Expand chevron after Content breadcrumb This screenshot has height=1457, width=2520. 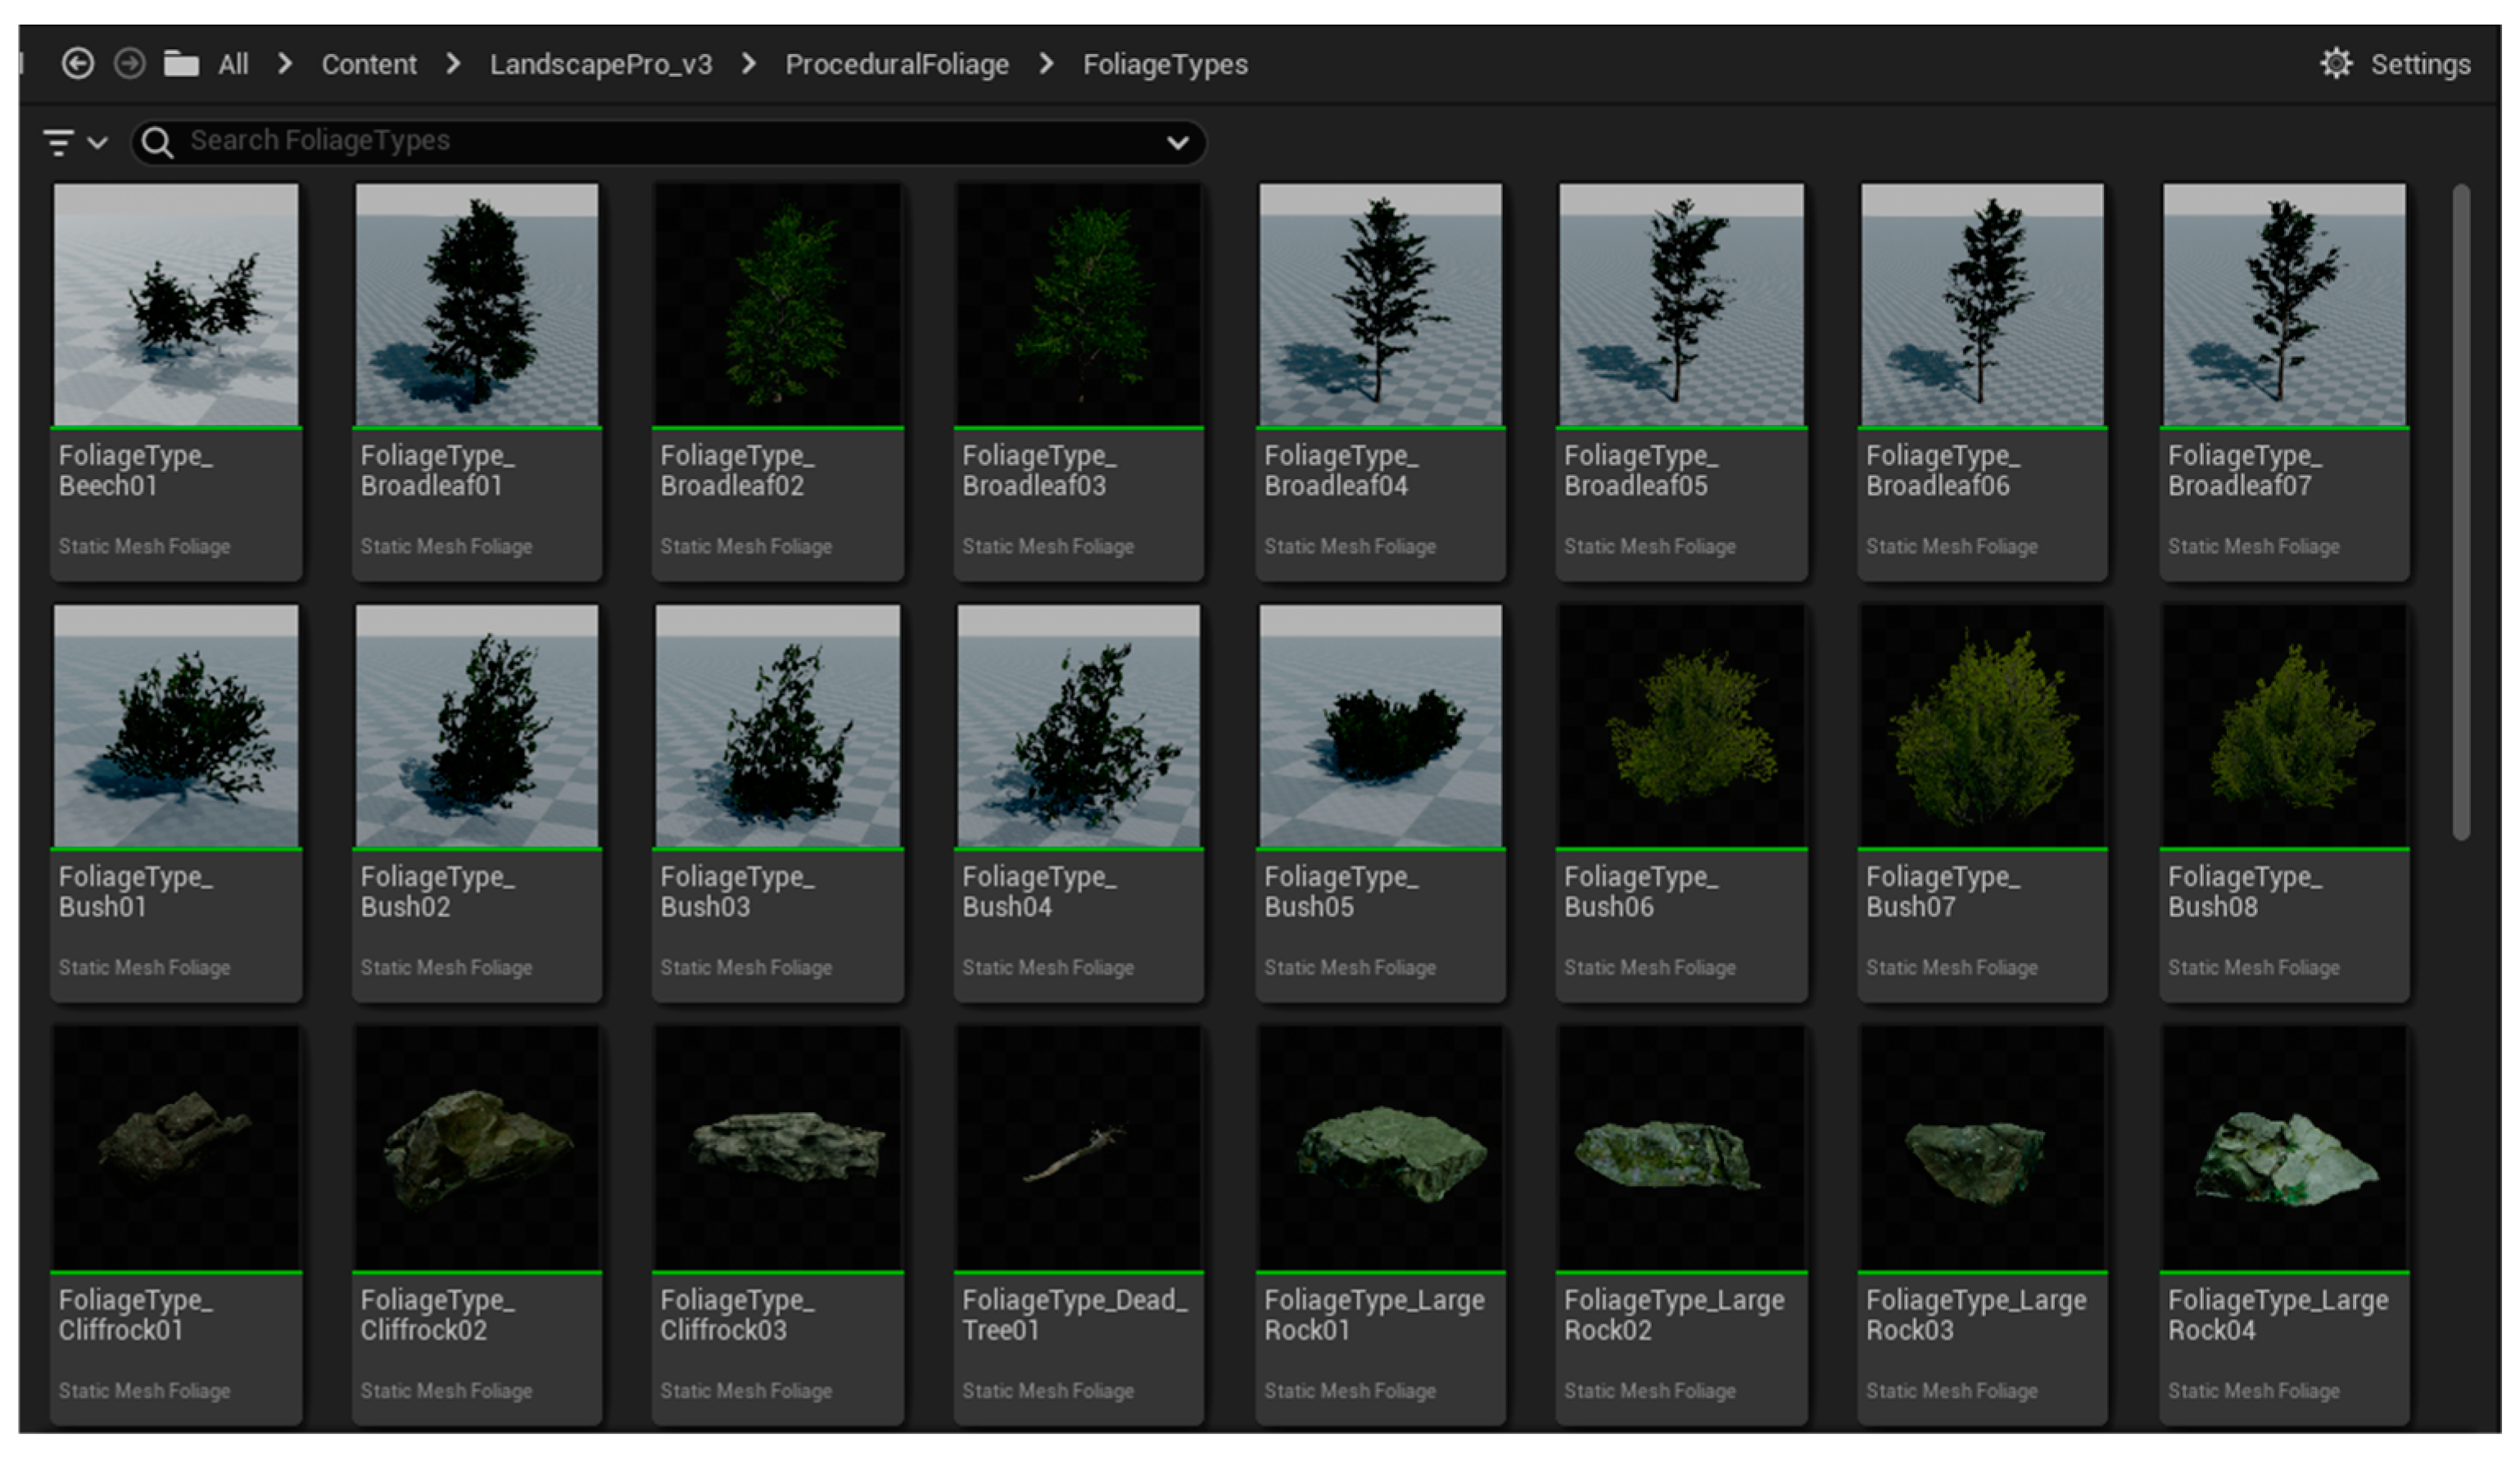pos(453,64)
